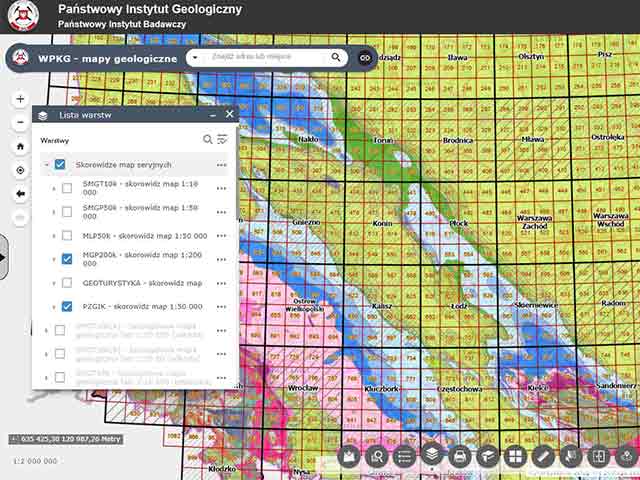Image resolution: width=640 pixels, height=480 pixels.
Task: Zoom out of the map
Action: tap(21, 123)
